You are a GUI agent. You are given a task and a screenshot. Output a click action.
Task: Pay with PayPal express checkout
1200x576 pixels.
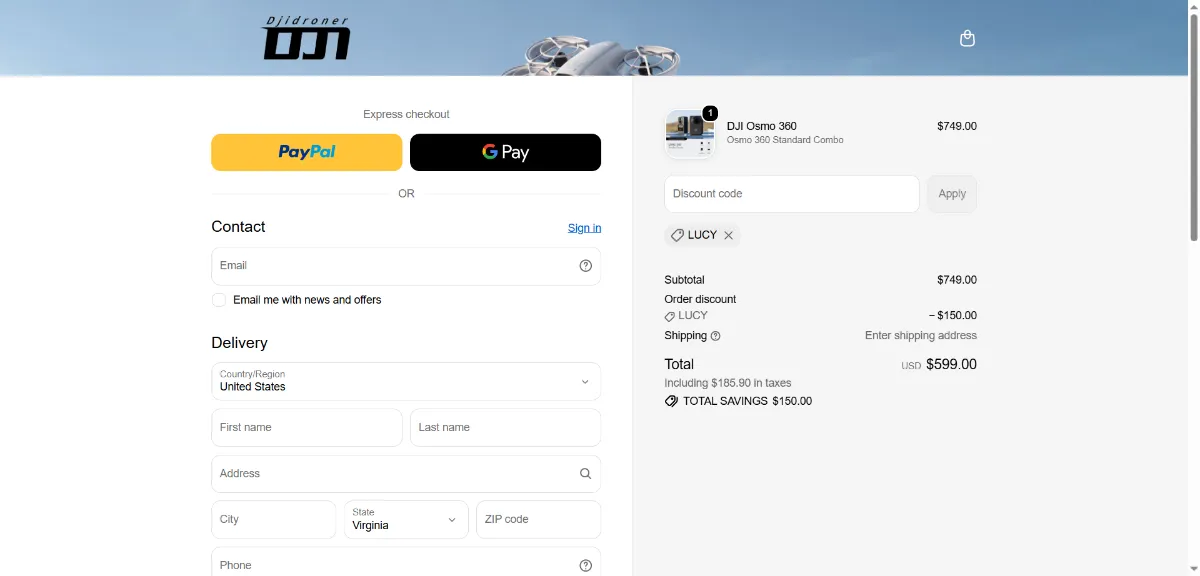click(x=307, y=152)
